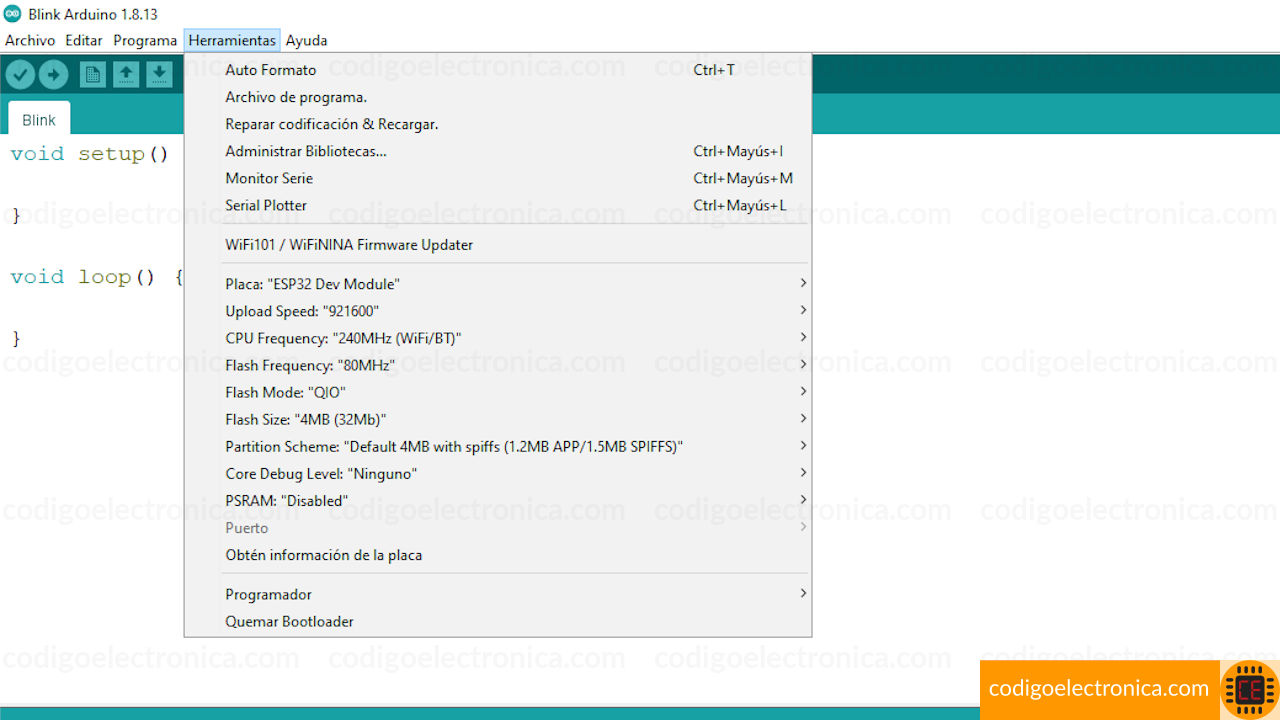Expand the Core Debug Level submenu

coord(498,473)
